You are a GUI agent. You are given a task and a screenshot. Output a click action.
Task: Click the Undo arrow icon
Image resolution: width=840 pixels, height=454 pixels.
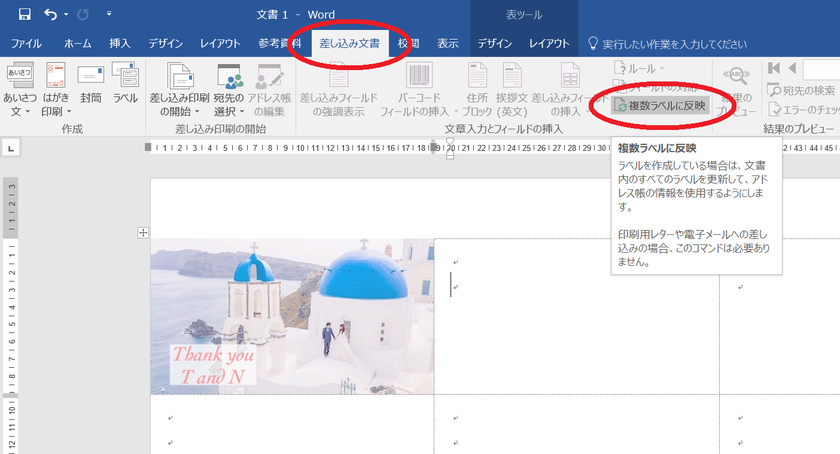(x=50, y=14)
